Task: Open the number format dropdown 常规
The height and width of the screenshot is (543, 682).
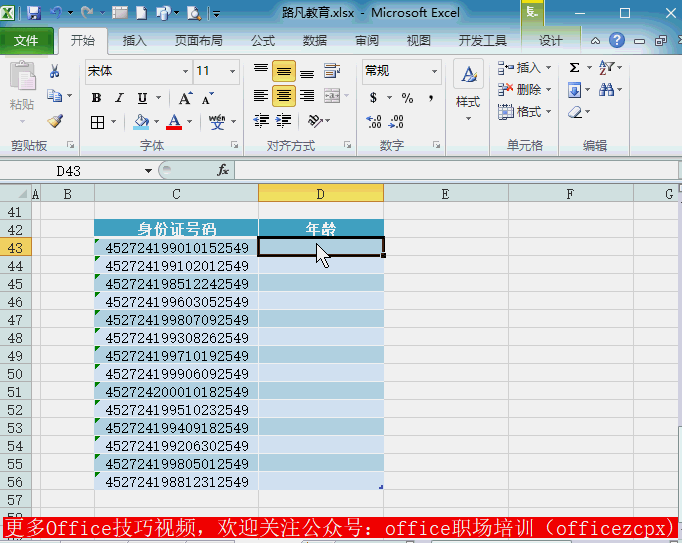Action: [x=400, y=71]
